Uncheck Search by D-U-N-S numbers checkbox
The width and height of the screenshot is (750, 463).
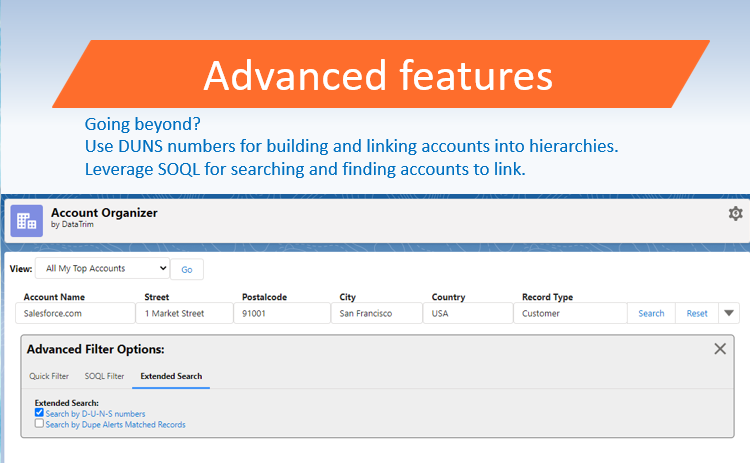pos(39,413)
